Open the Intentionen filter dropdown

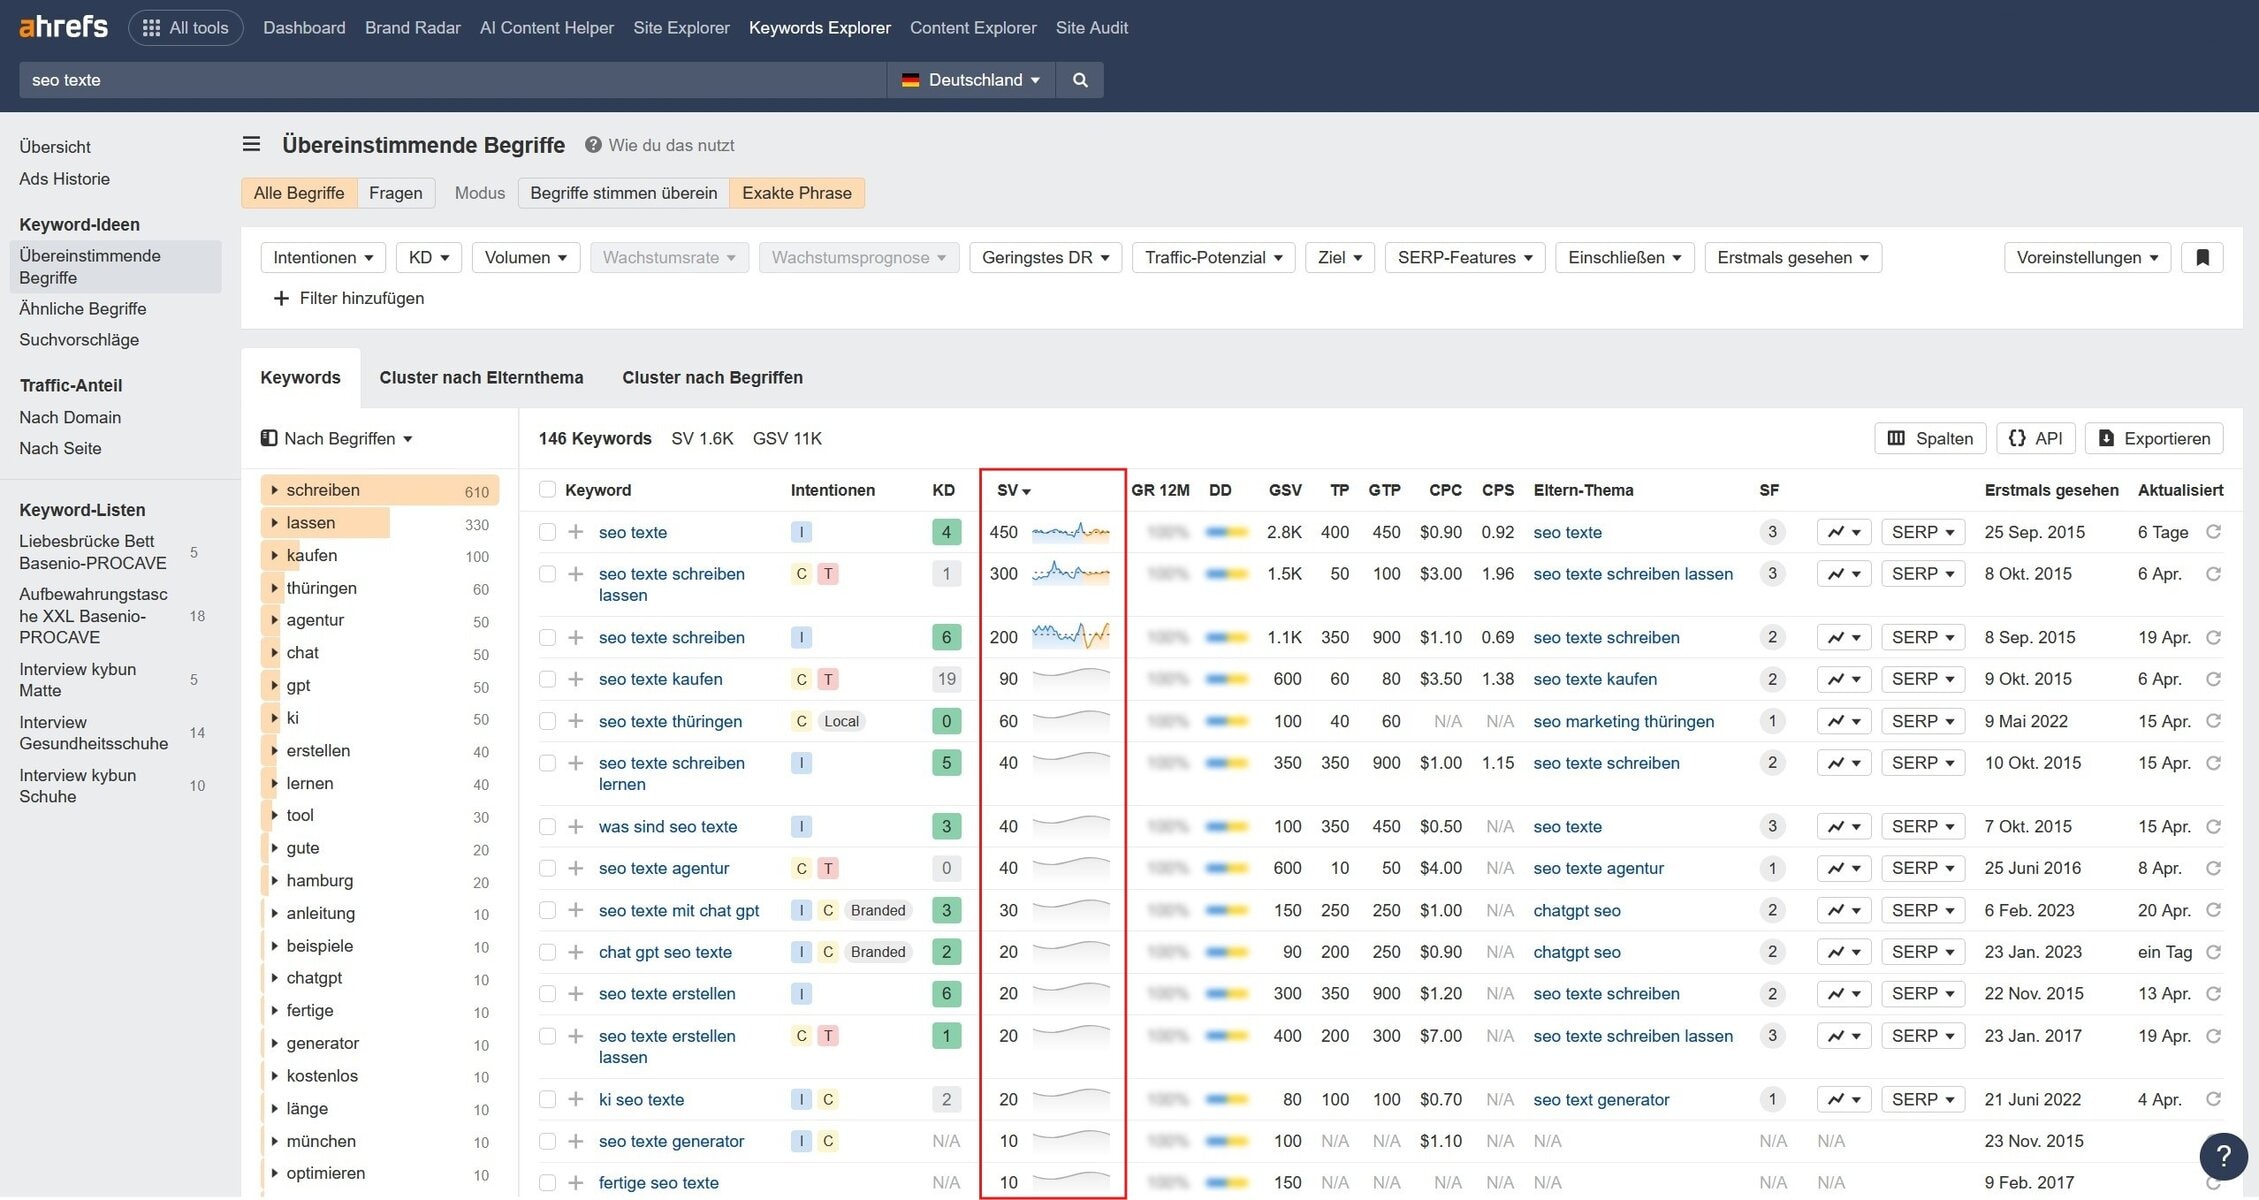coord(323,257)
